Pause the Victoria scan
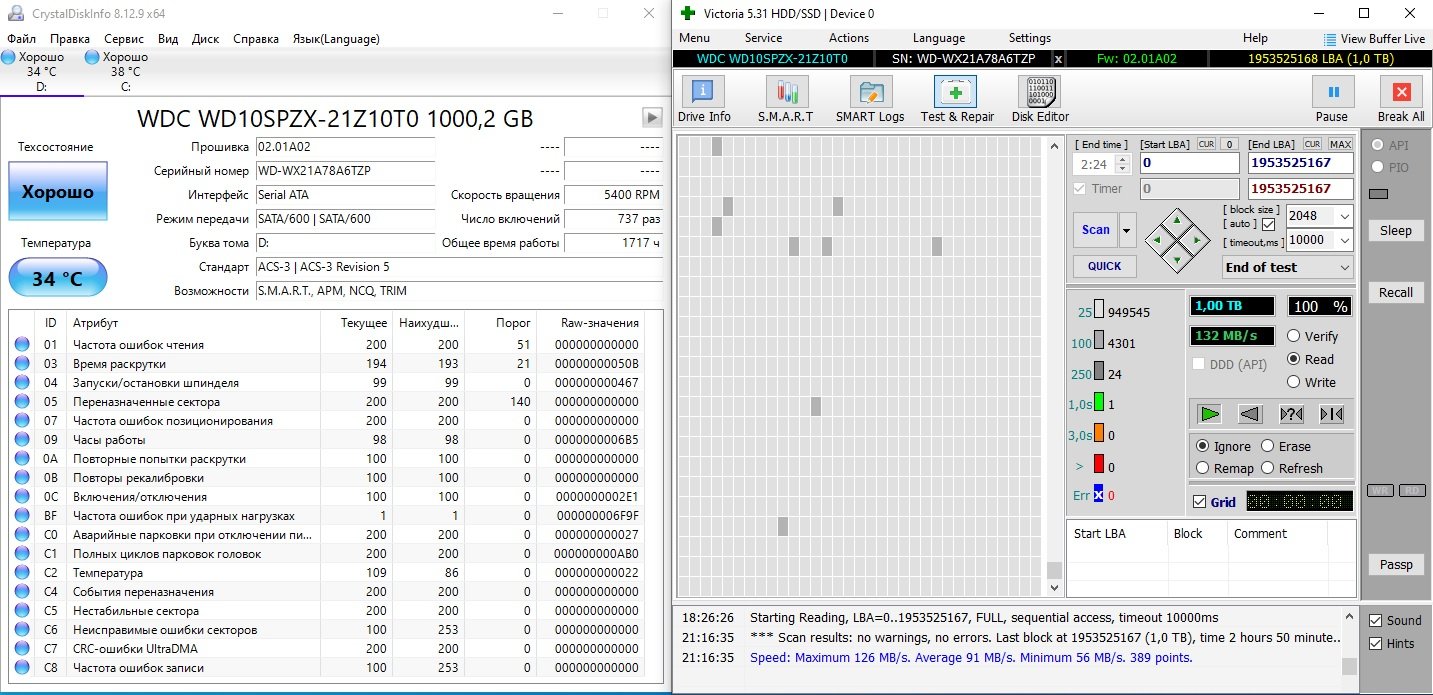The image size is (1433, 695). [x=1333, y=100]
